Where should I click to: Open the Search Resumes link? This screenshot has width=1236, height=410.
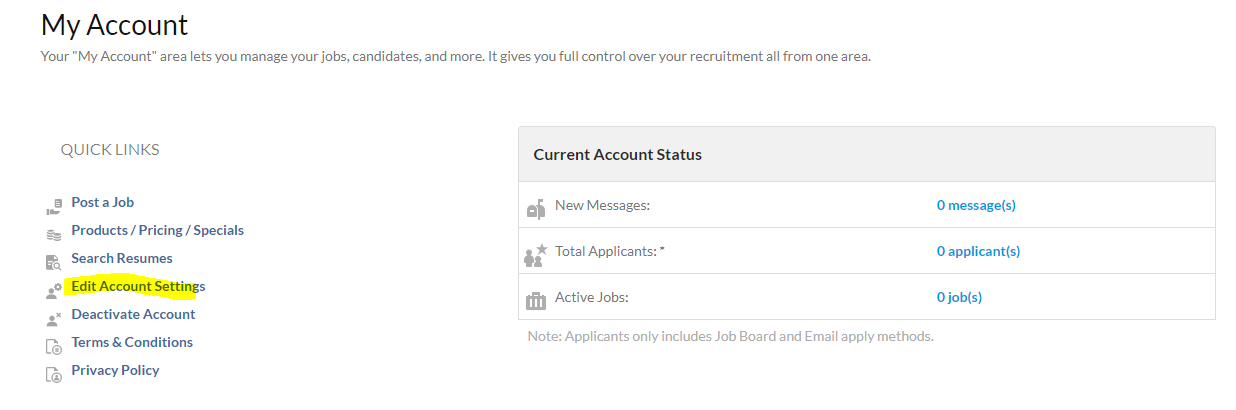pos(122,258)
